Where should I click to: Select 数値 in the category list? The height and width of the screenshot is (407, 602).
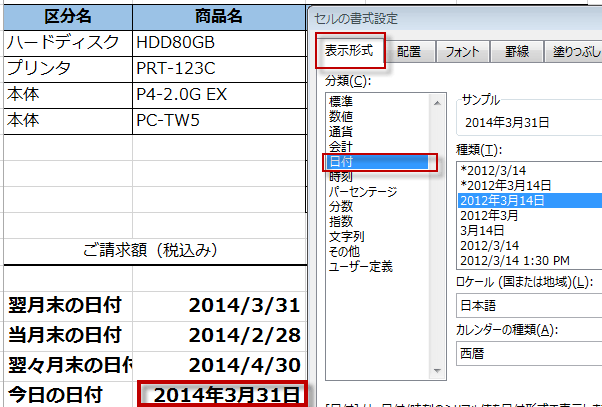378,116
